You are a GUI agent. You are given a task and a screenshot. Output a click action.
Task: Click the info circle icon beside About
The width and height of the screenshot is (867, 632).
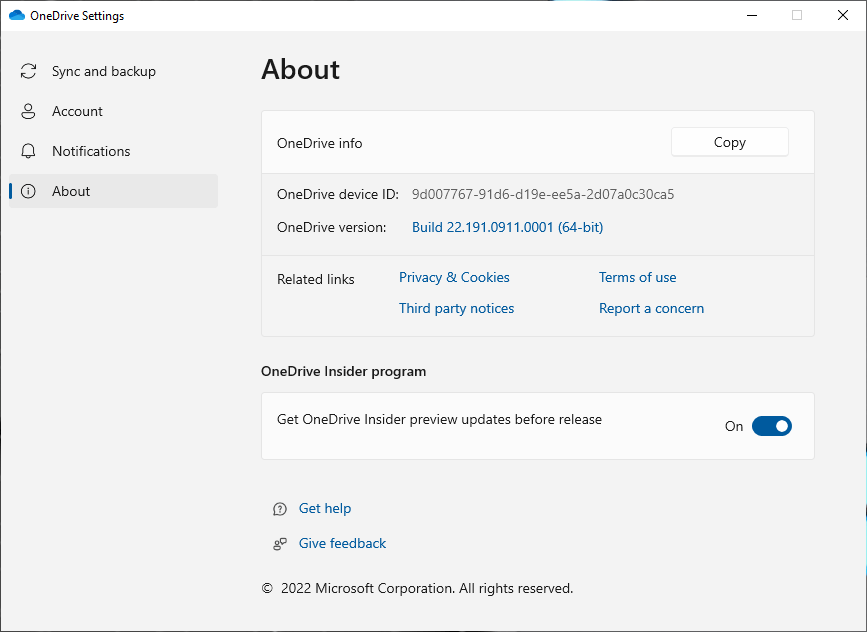pyautogui.click(x=29, y=191)
